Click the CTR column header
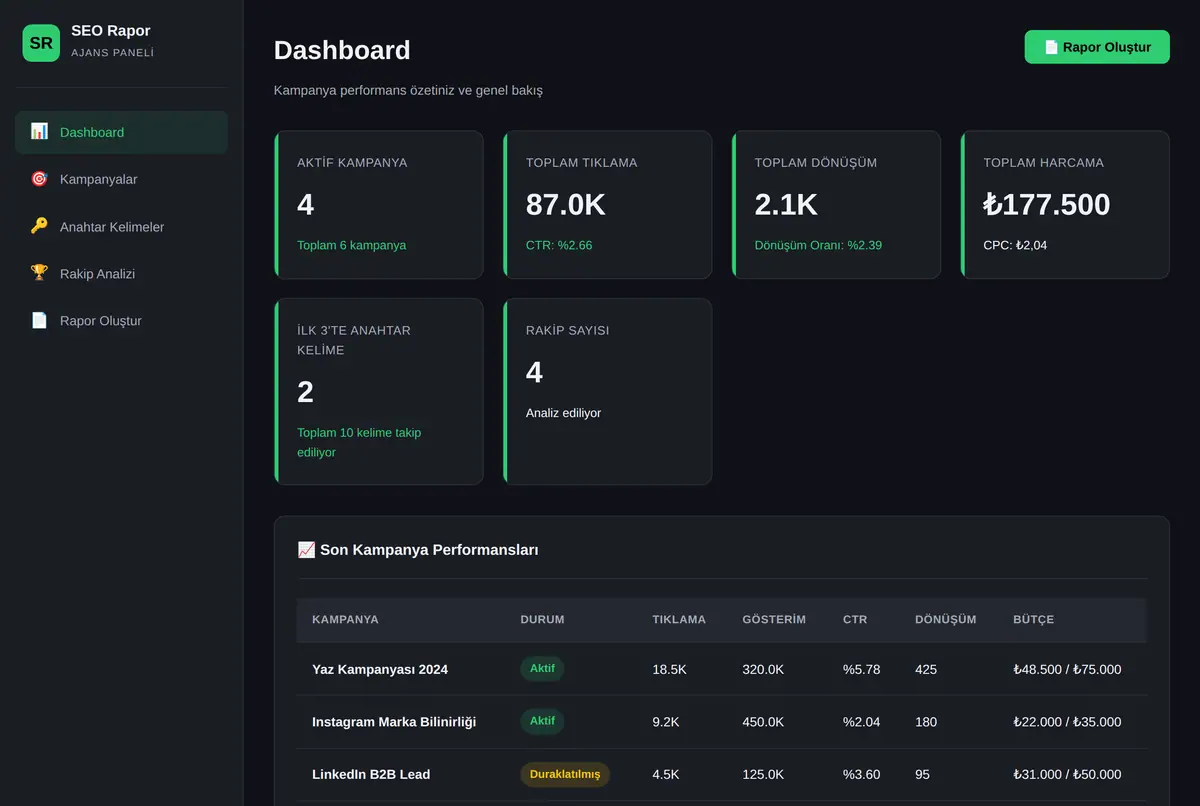The width and height of the screenshot is (1200, 806). pyautogui.click(x=855, y=619)
